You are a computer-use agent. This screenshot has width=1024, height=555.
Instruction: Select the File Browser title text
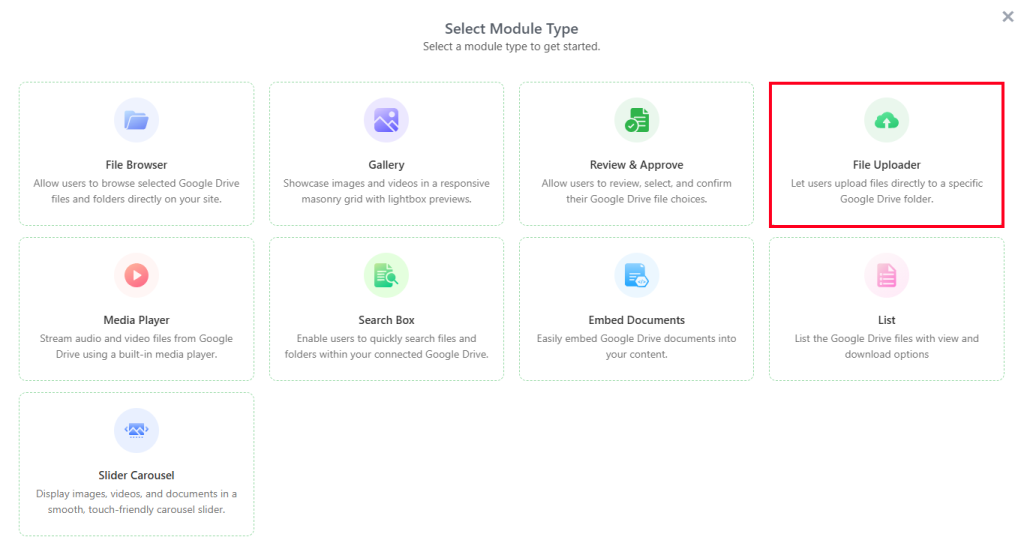click(x=136, y=165)
